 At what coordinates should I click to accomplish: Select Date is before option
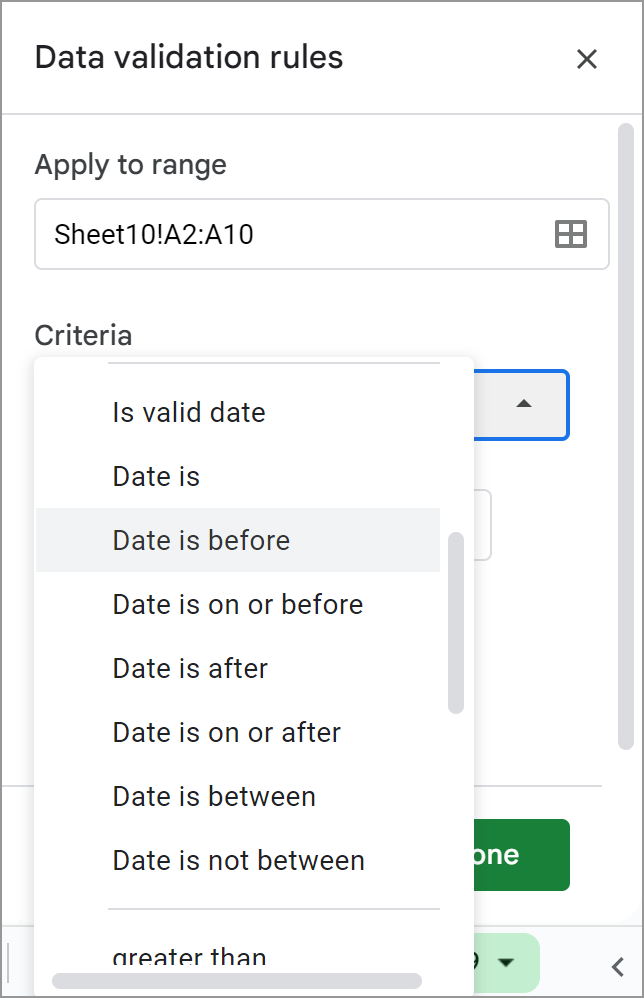tap(200, 540)
